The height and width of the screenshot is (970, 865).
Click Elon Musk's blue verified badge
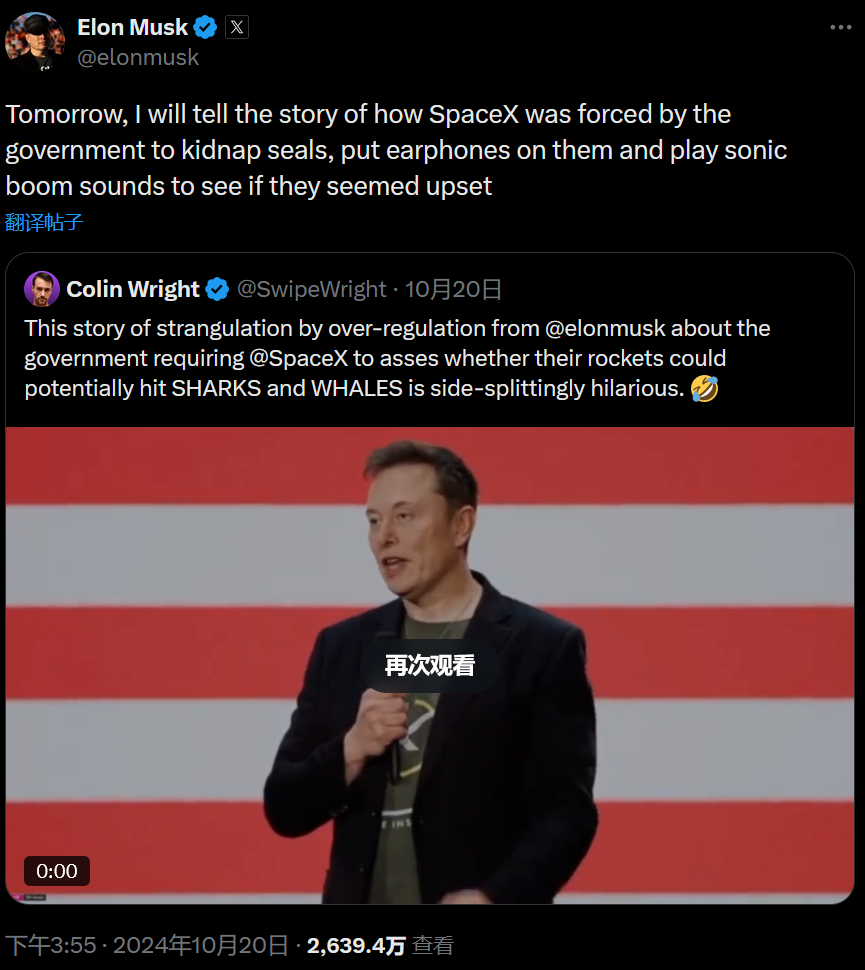(x=205, y=27)
